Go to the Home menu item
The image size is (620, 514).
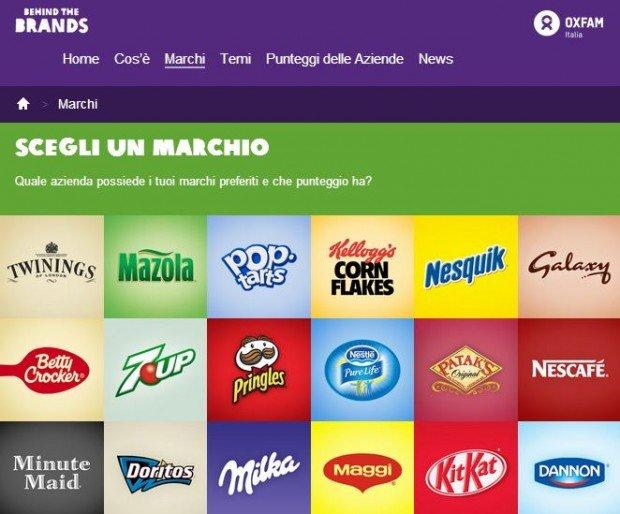click(81, 59)
